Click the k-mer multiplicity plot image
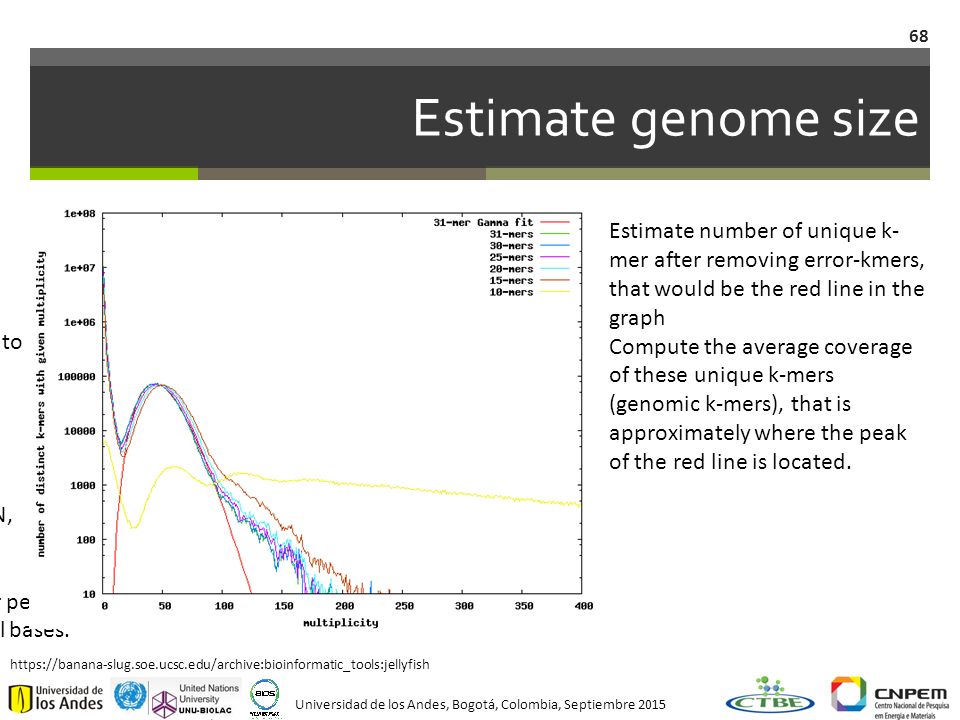960x720 pixels. (x=314, y=419)
